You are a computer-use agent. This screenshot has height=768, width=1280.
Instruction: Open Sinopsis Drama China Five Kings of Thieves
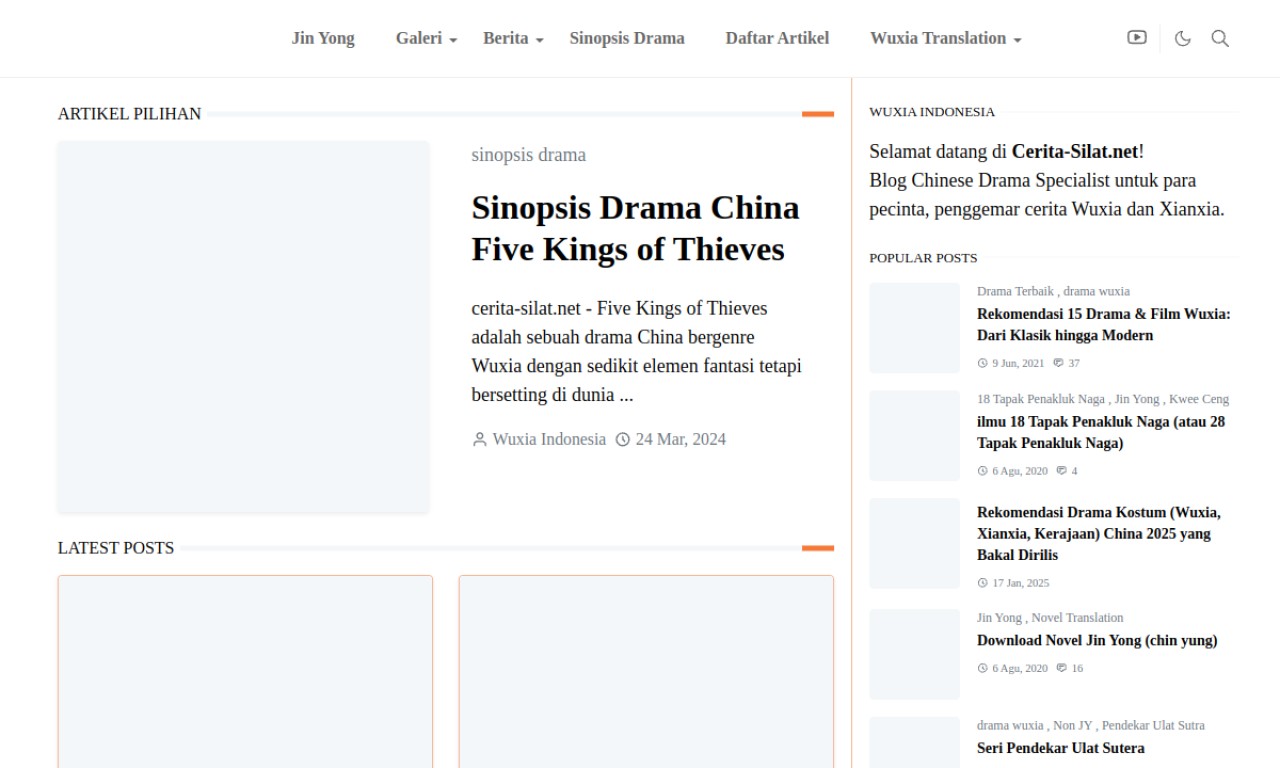pos(635,228)
